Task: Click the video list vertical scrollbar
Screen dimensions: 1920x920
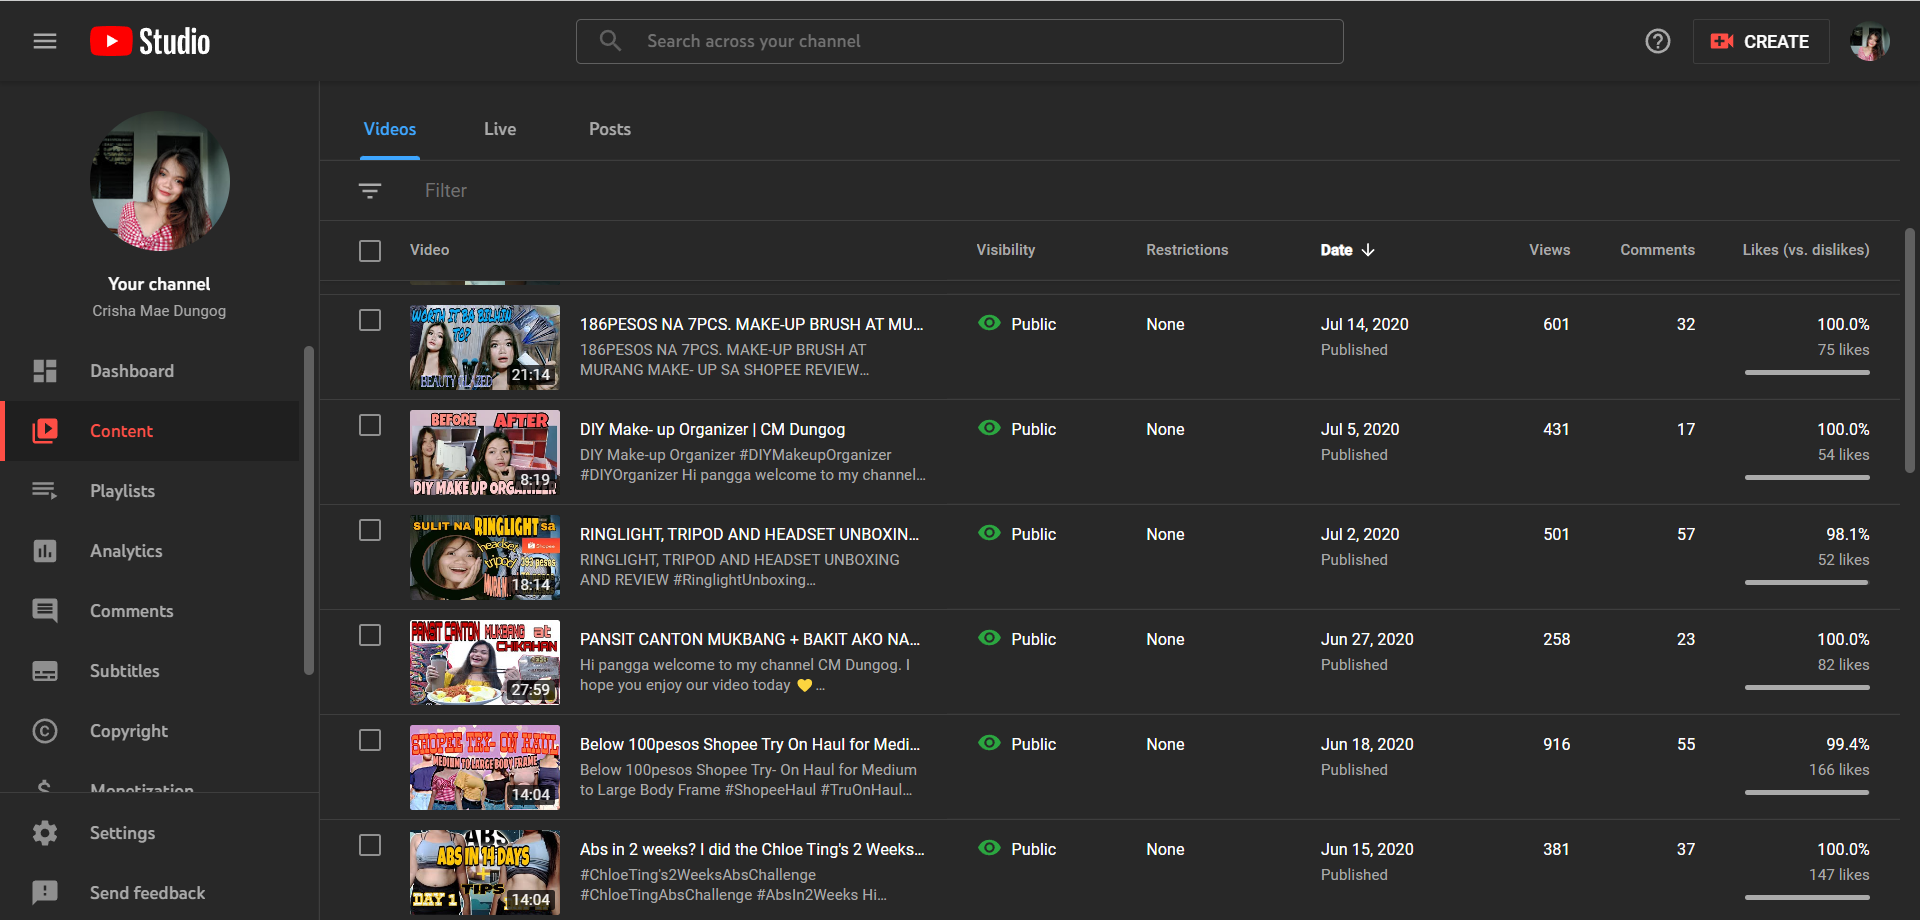Action: (1910, 350)
